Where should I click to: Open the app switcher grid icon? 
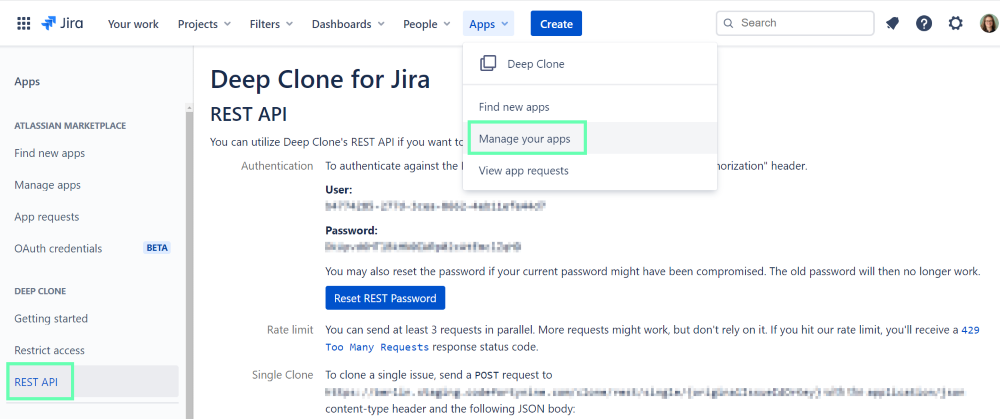24,23
